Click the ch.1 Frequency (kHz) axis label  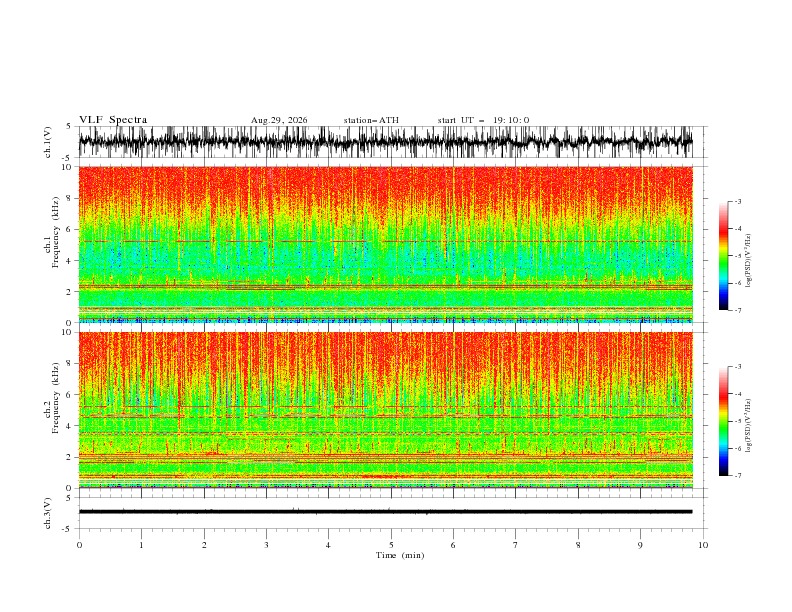click(52, 244)
